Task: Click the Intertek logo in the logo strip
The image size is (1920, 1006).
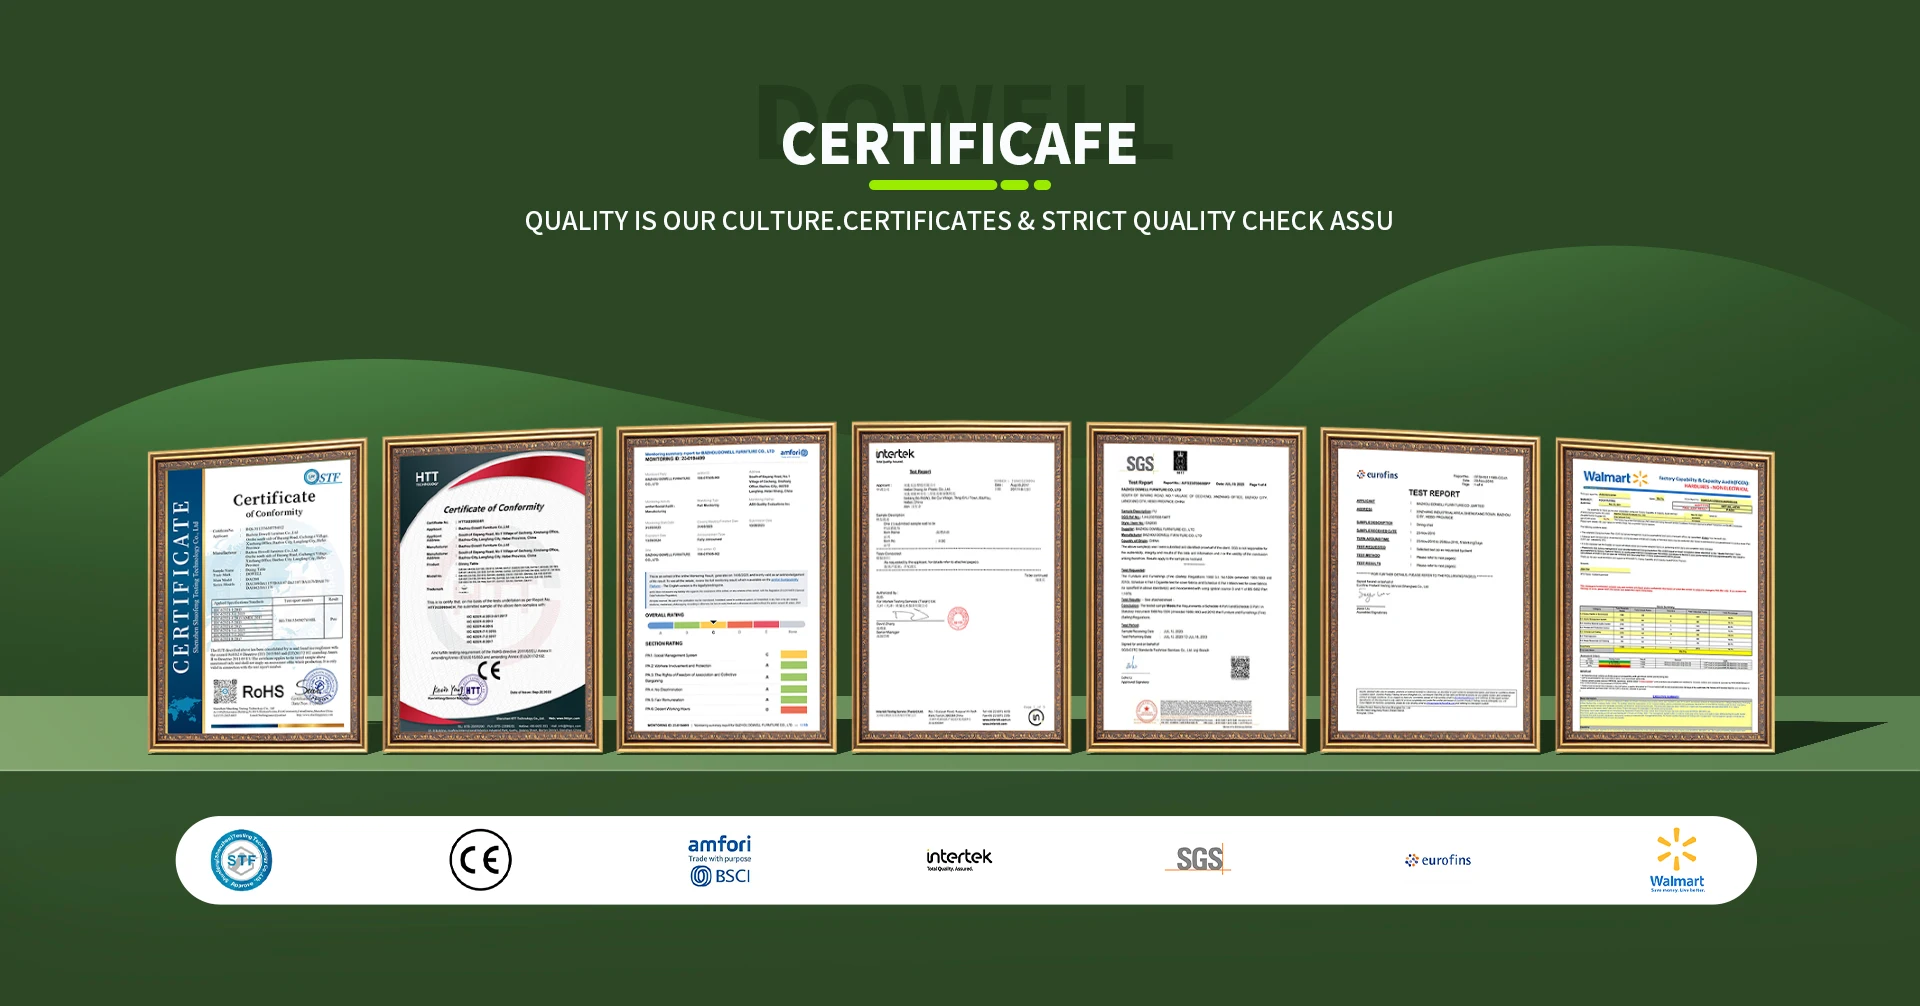Action: pyautogui.click(x=959, y=859)
